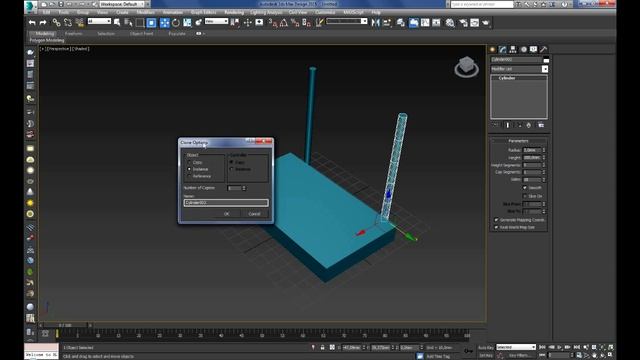Toggle the Slice On checkbox
Screen dimensions: 640x360
[525, 196]
